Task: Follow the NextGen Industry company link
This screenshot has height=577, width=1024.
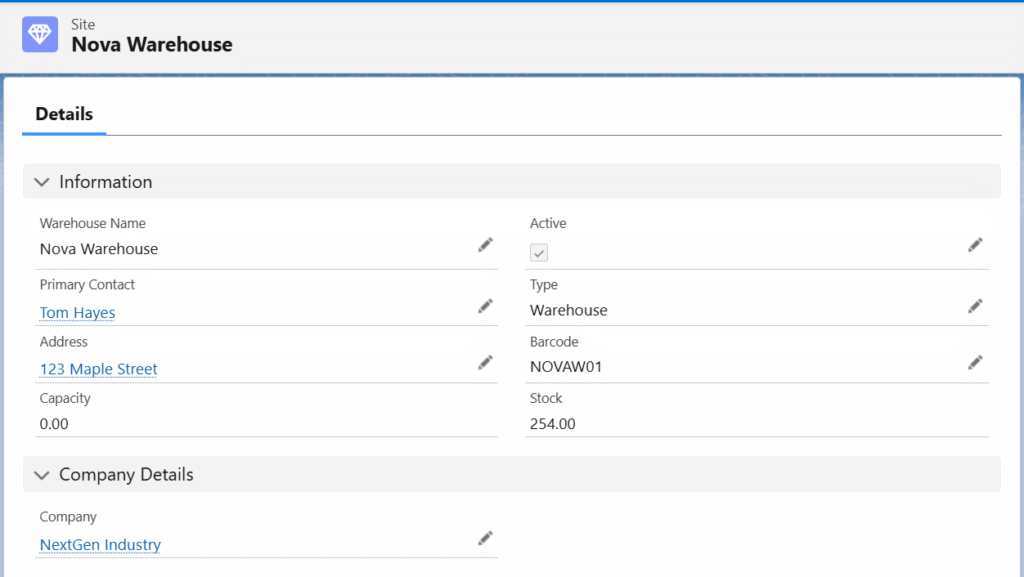Action: tap(100, 545)
